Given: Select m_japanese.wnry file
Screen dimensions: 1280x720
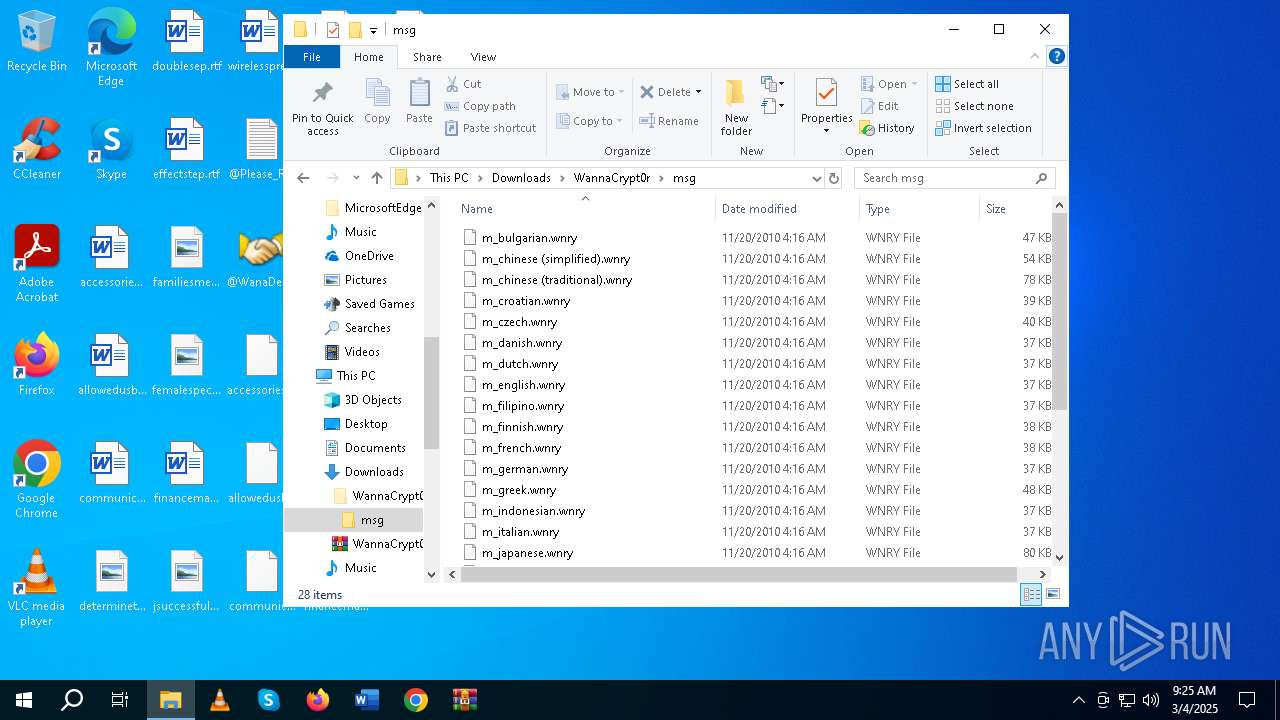Looking at the screenshot, I should click(527, 553).
